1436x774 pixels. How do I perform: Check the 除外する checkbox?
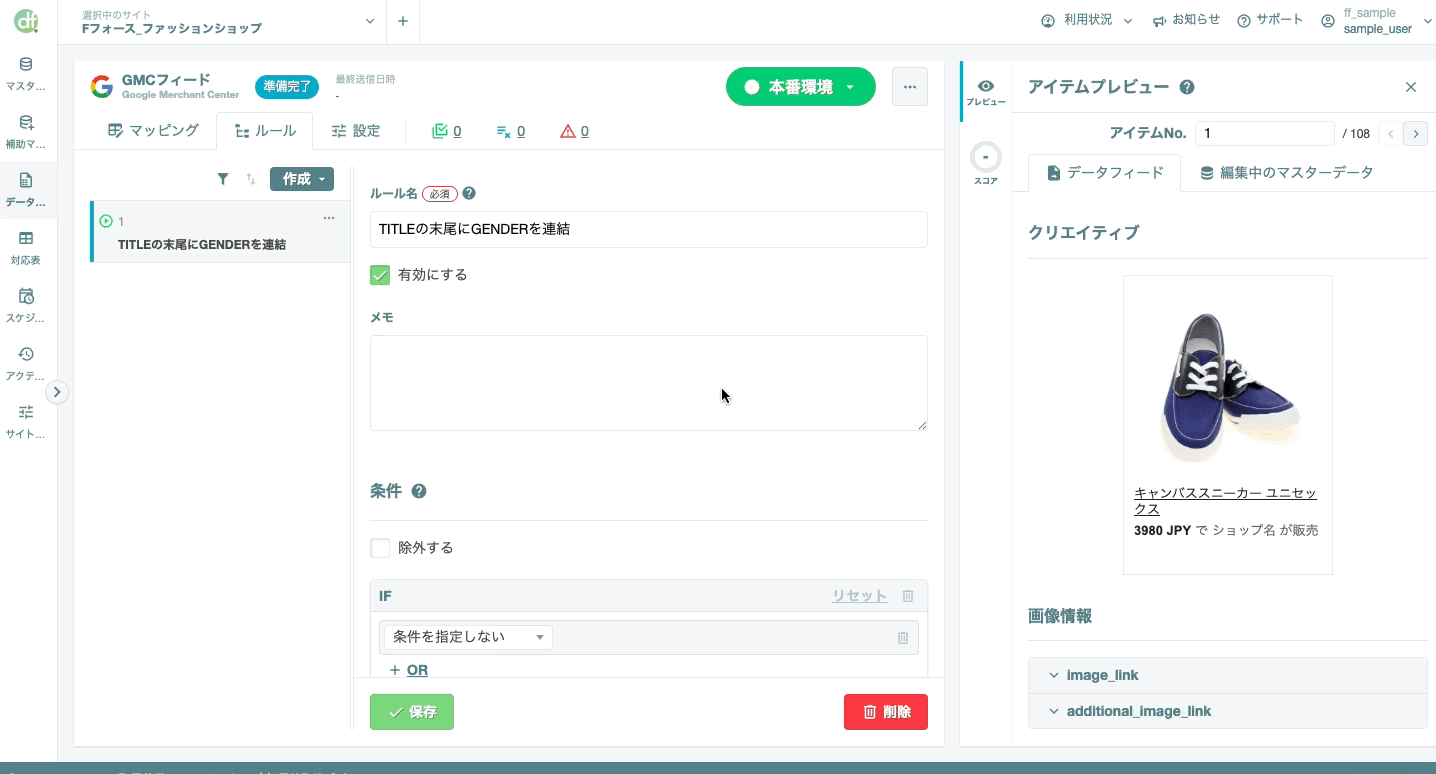[x=380, y=547]
